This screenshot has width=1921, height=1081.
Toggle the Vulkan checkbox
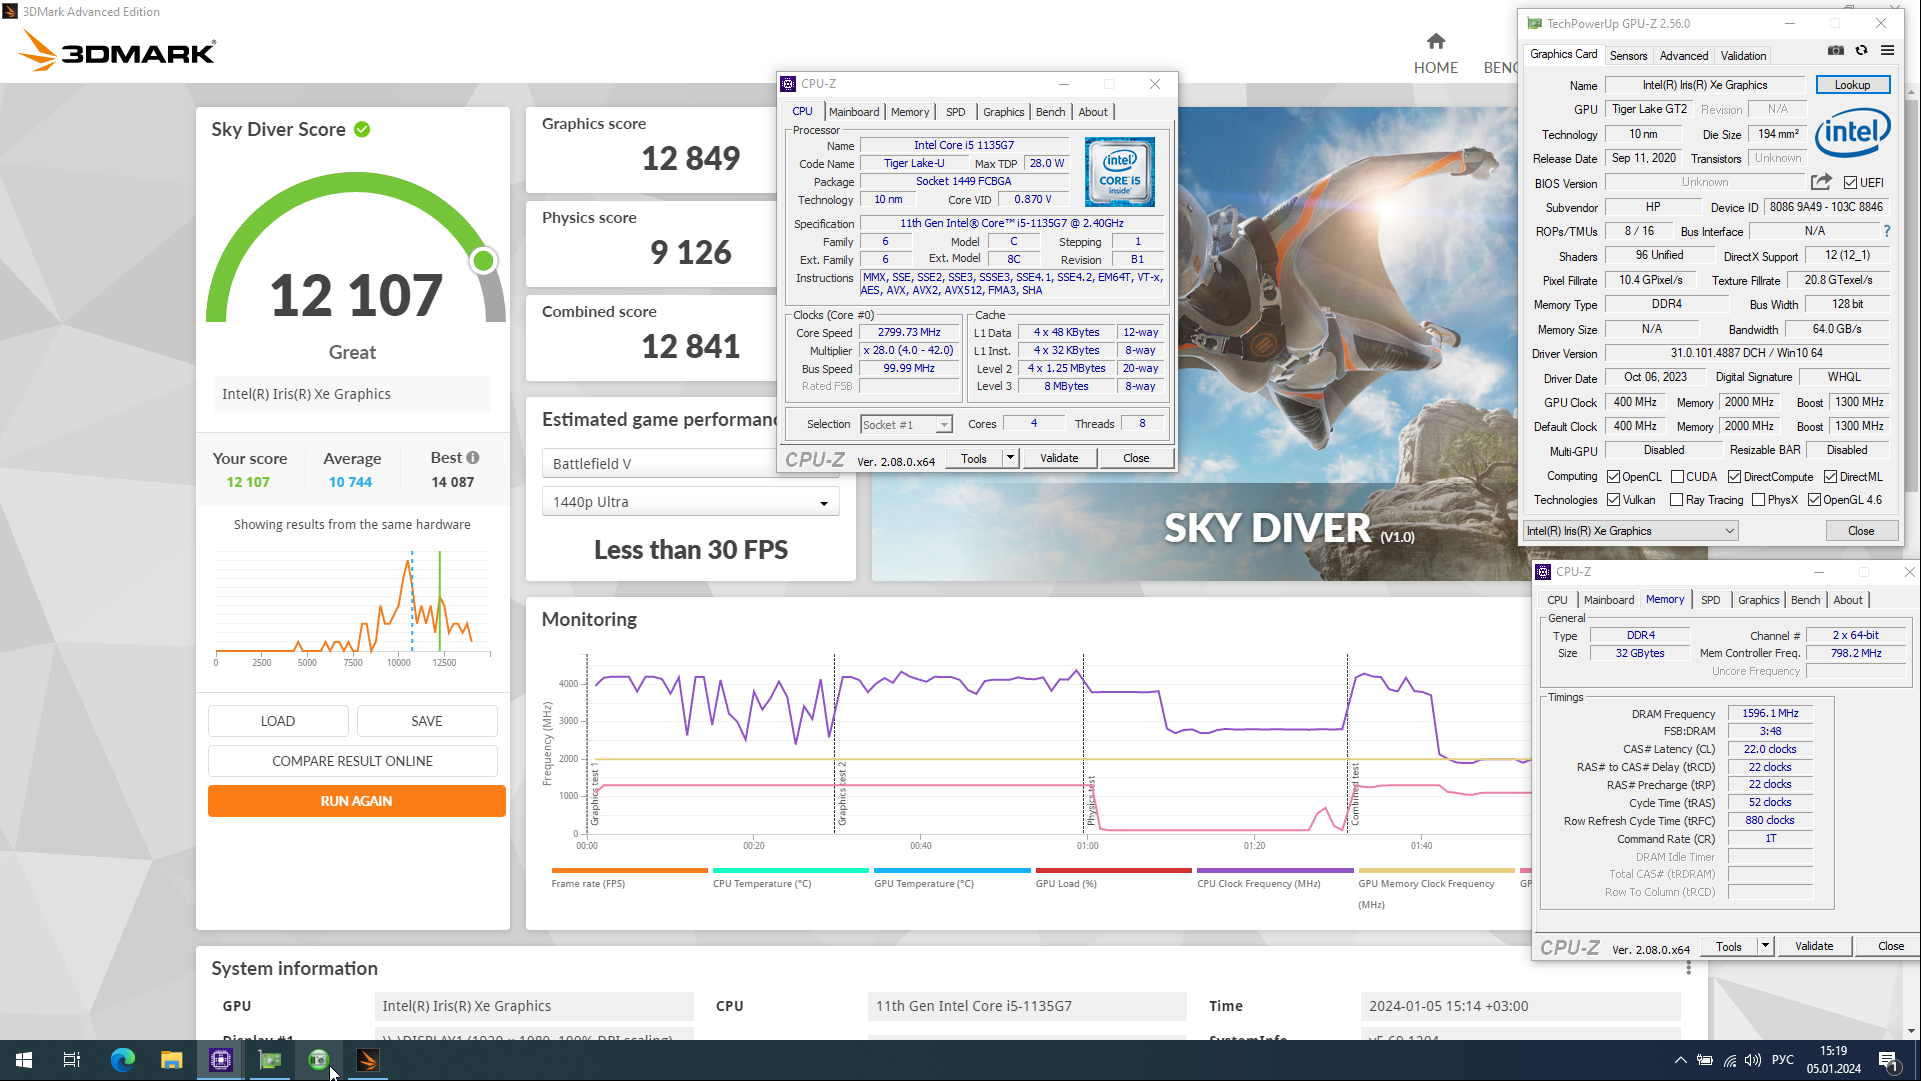[1613, 500]
